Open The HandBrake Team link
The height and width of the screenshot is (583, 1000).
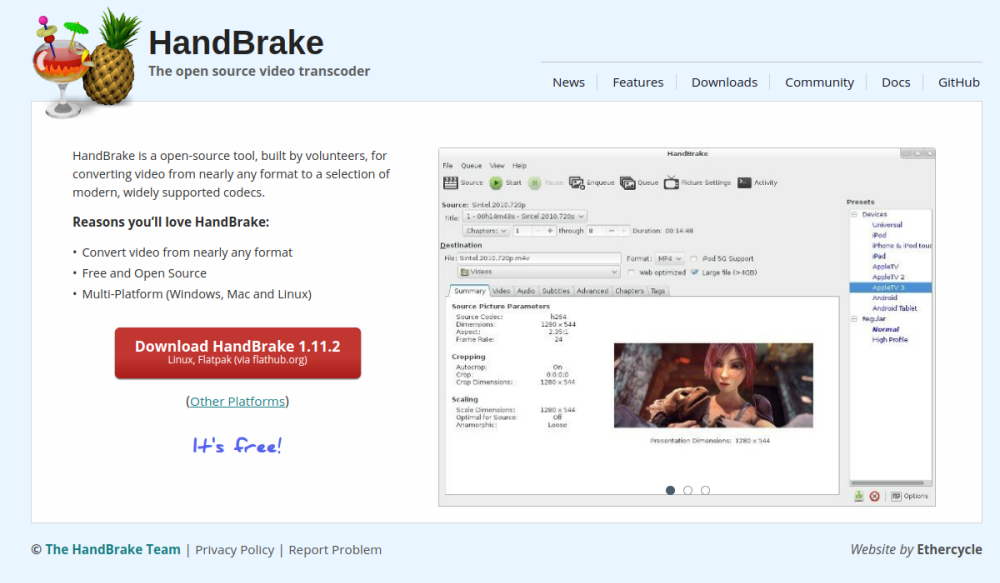point(113,549)
